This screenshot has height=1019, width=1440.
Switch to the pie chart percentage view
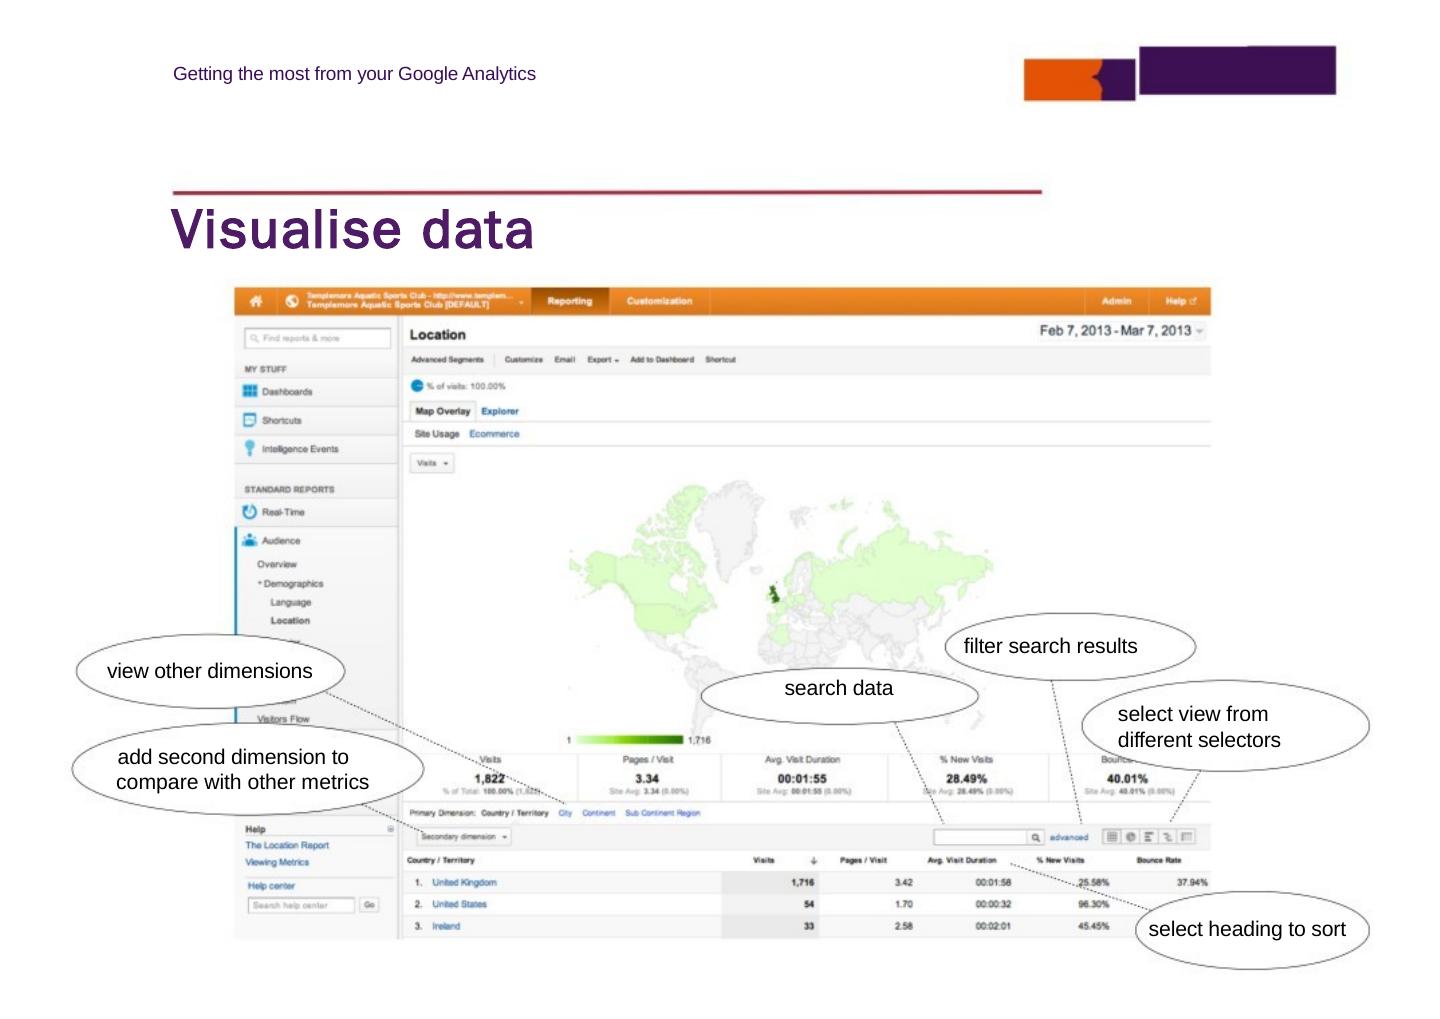(x=1130, y=837)
